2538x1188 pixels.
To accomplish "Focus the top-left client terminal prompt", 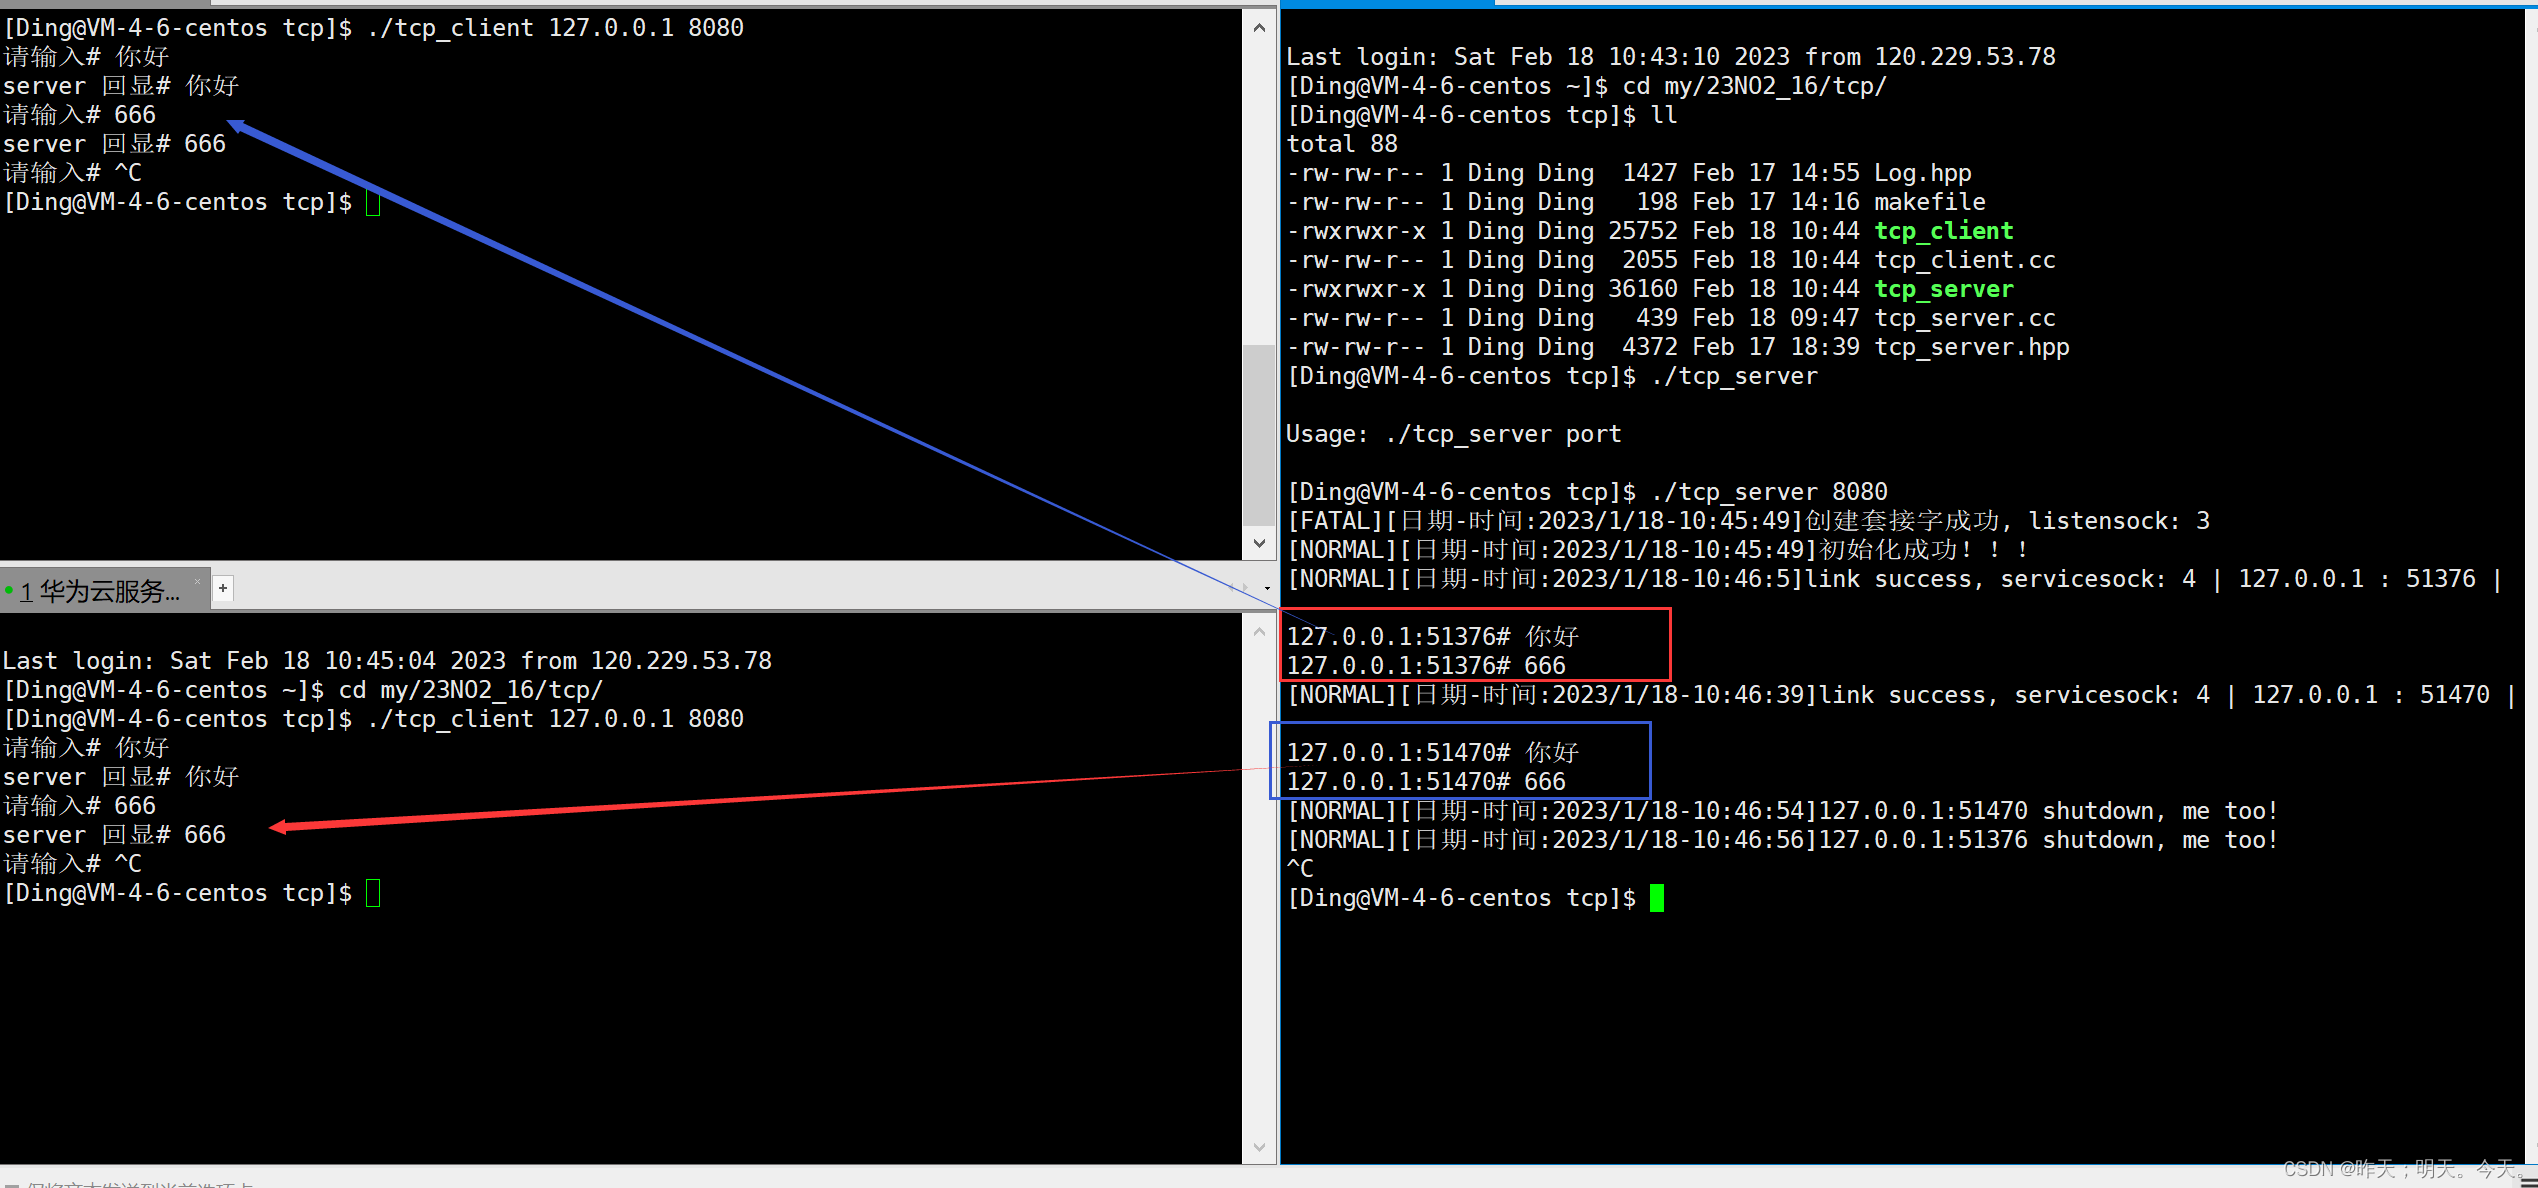I will [x=373, y=203].
